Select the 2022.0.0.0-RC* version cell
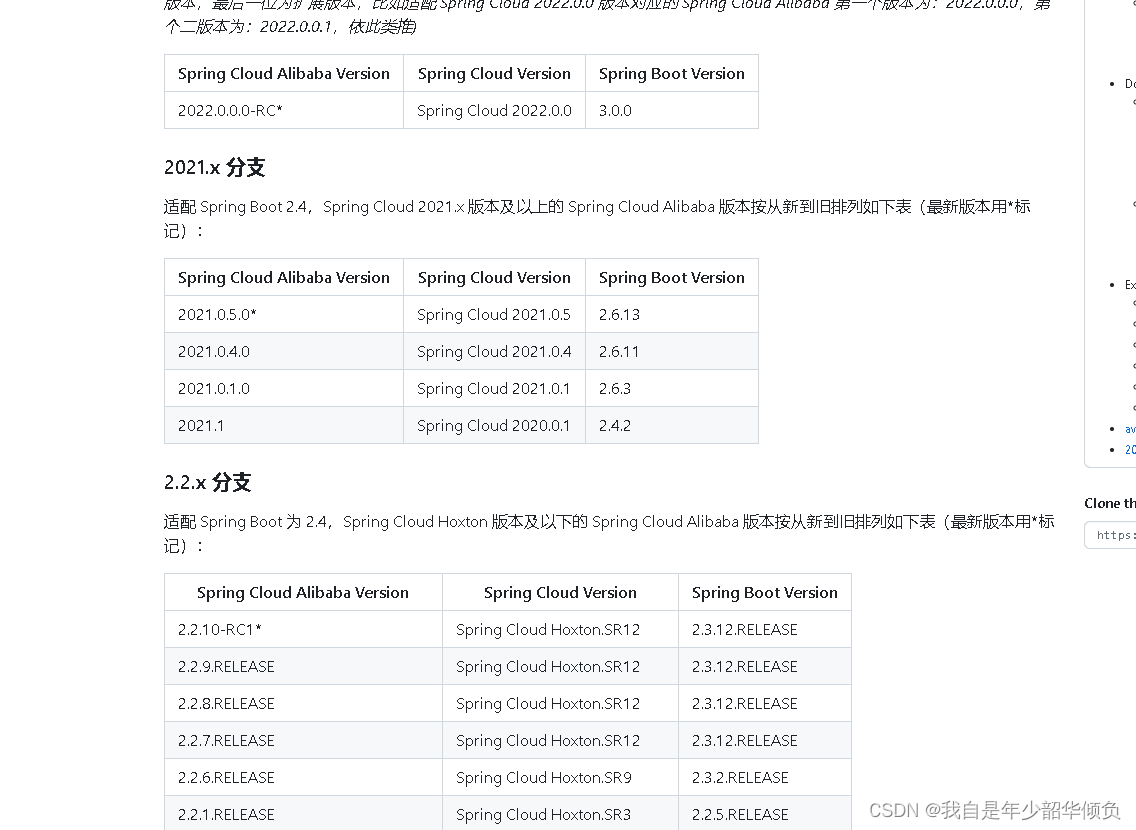The image size is (1136, 830). (284, 111)
